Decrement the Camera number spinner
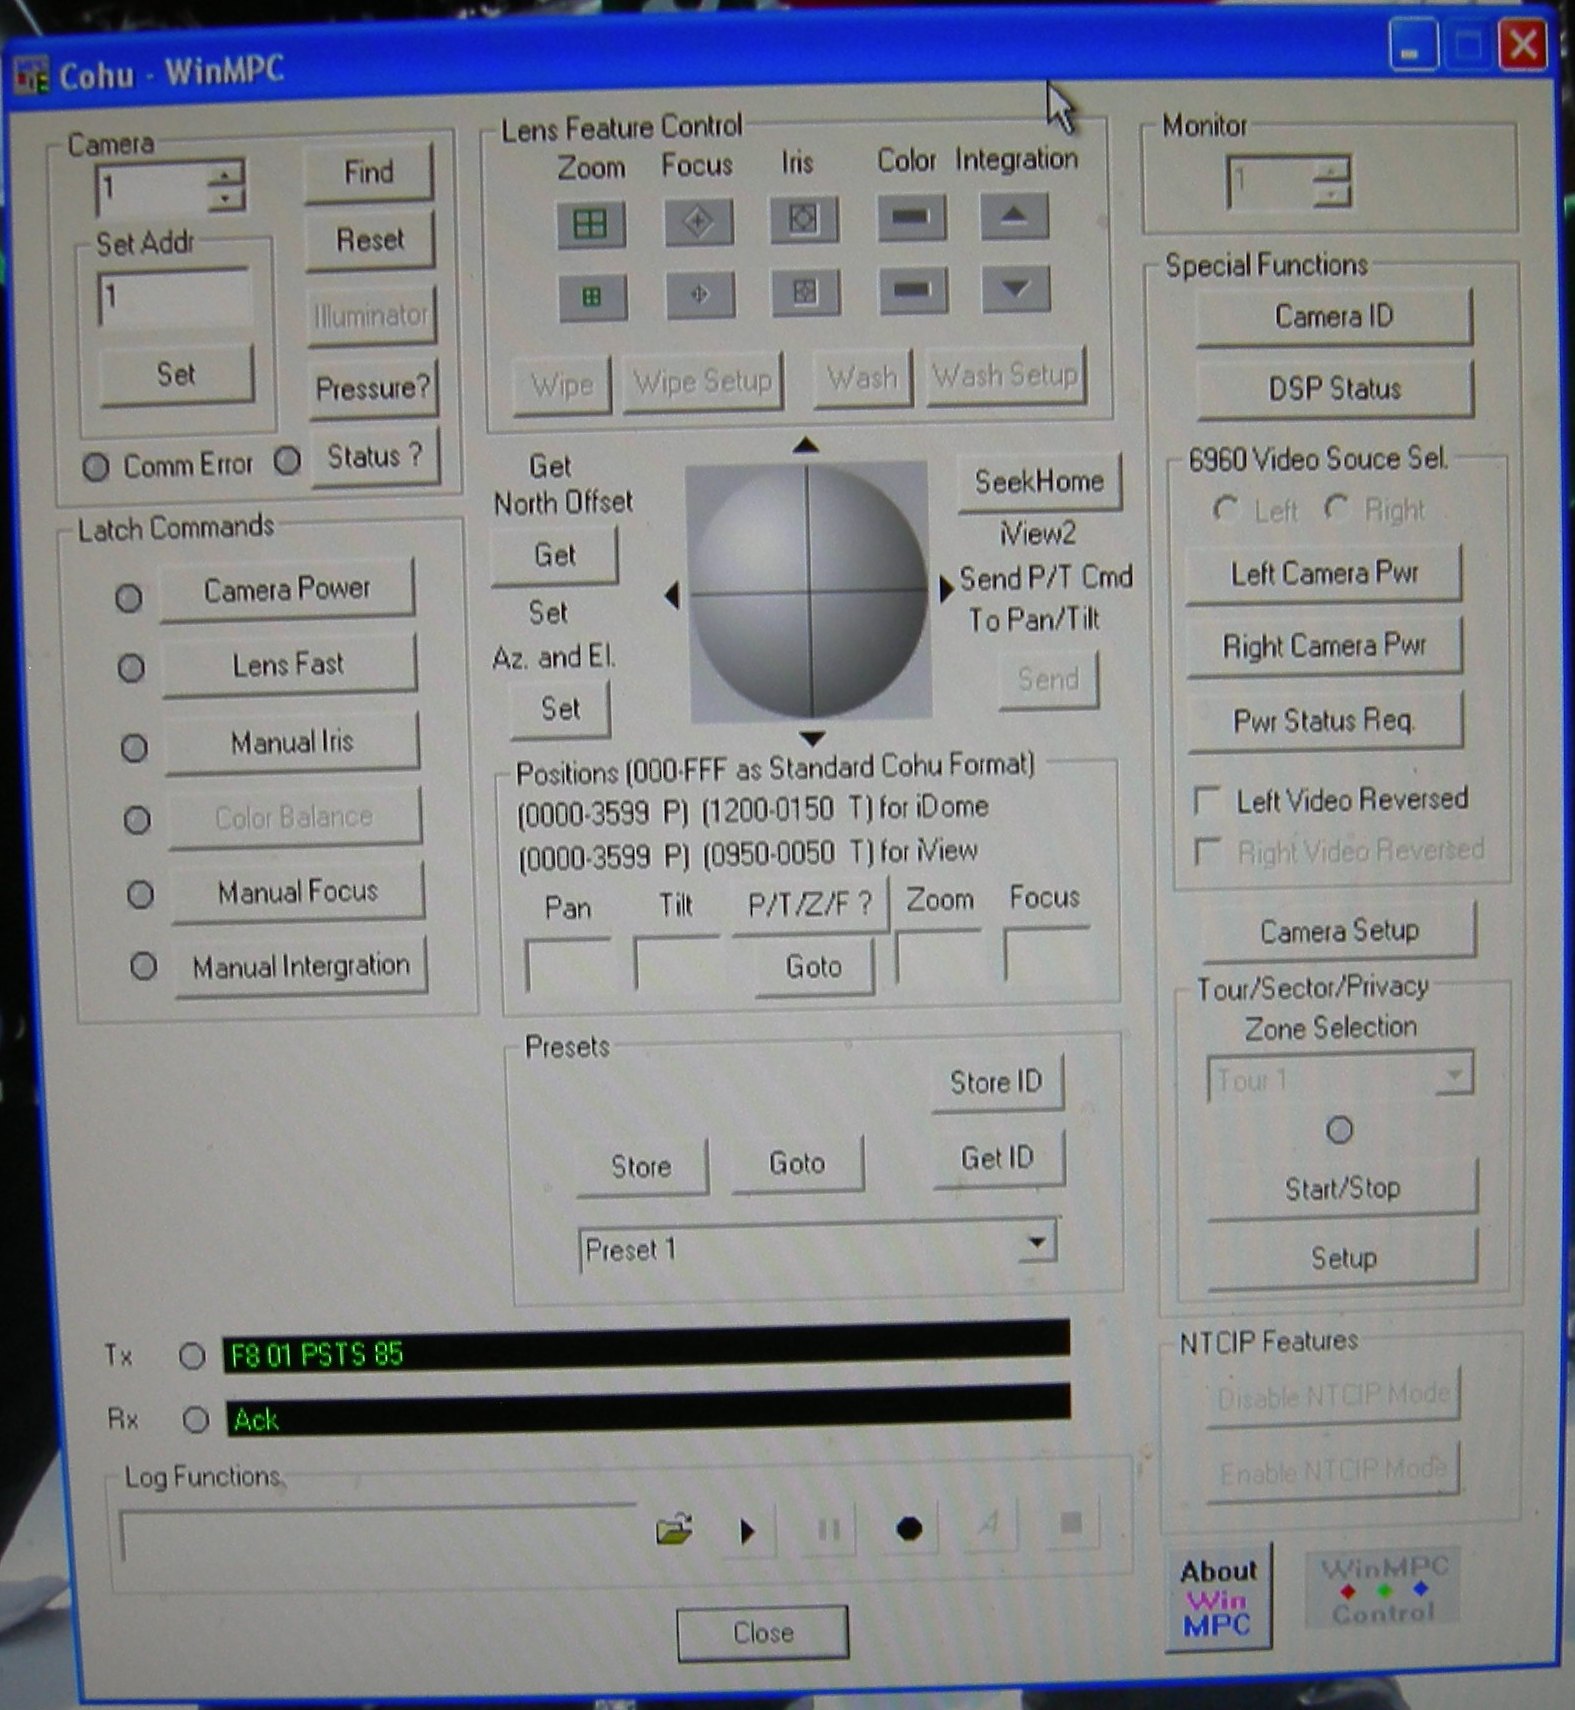This screenshot has height=1710, width=1575. click(x=225, y=198)
